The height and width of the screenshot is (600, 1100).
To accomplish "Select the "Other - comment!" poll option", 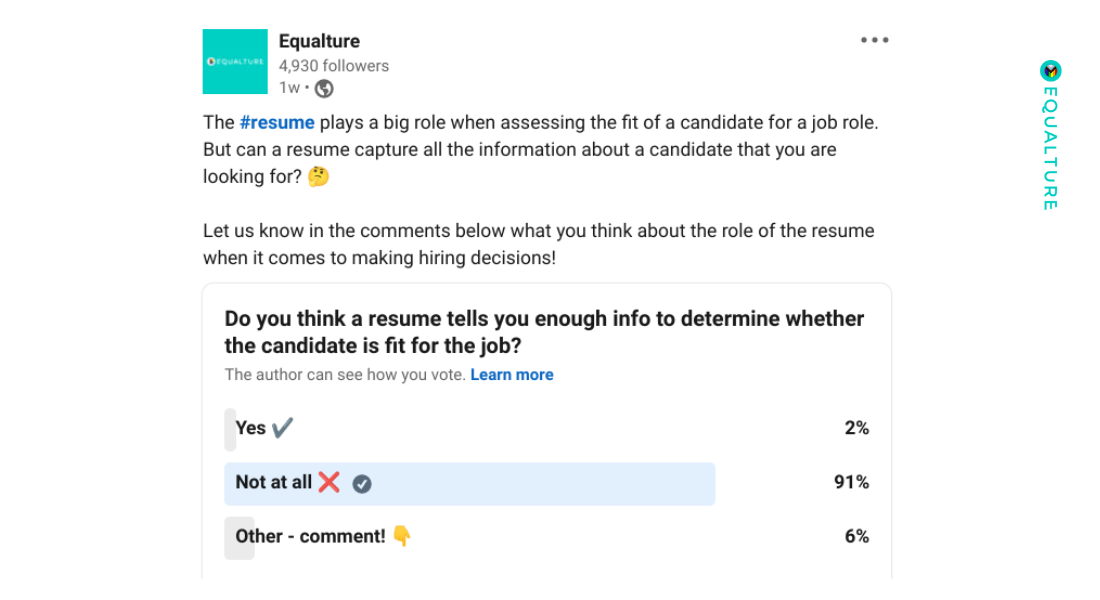I will pyautogui.click(x=450, y=536).
